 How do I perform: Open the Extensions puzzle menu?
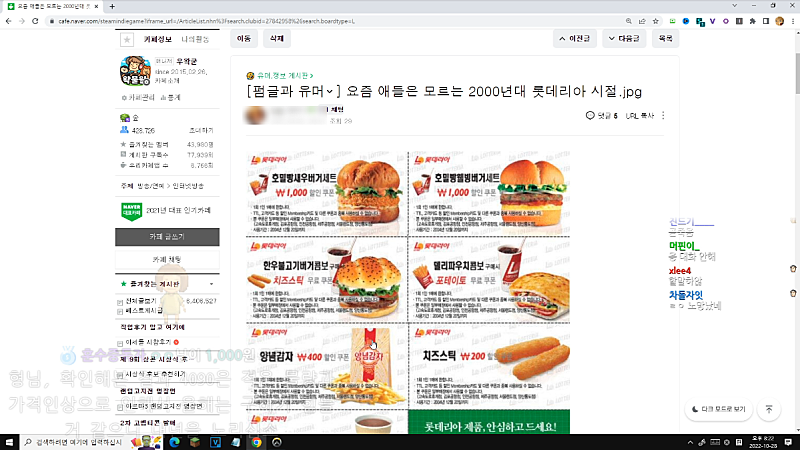pos(753,21)
